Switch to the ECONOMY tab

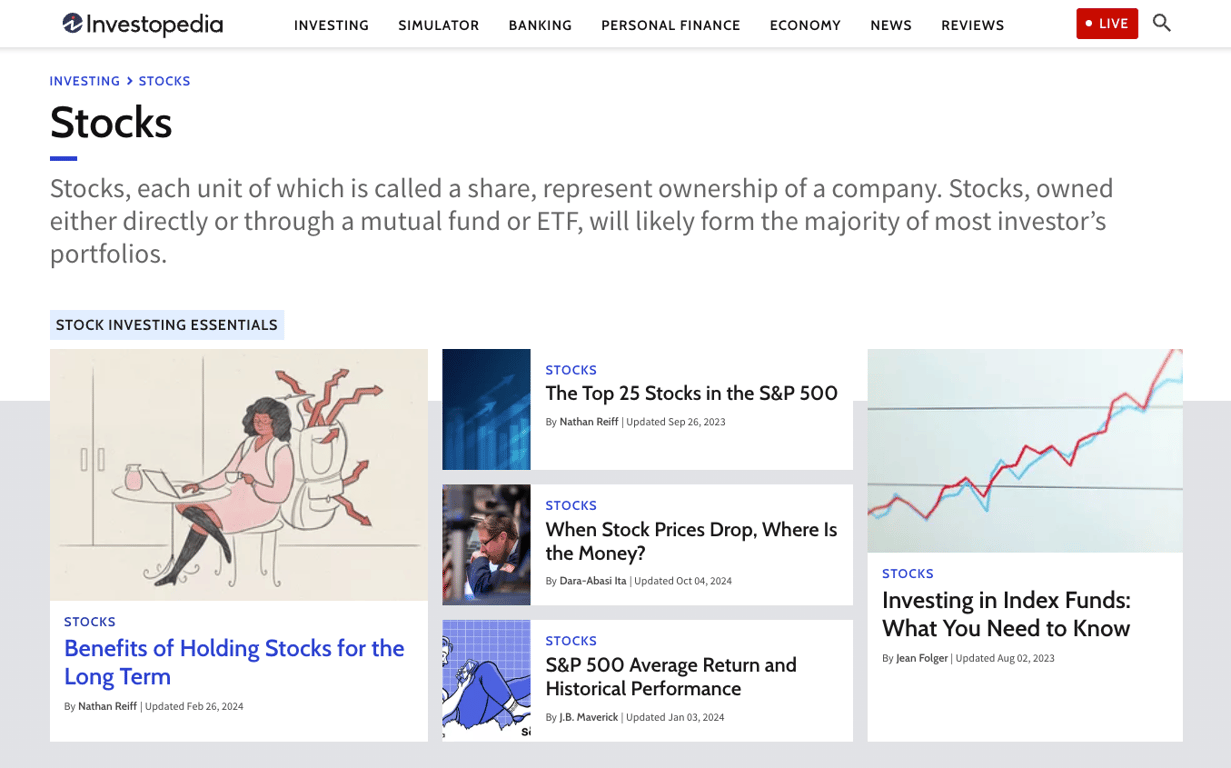point(805,25)
